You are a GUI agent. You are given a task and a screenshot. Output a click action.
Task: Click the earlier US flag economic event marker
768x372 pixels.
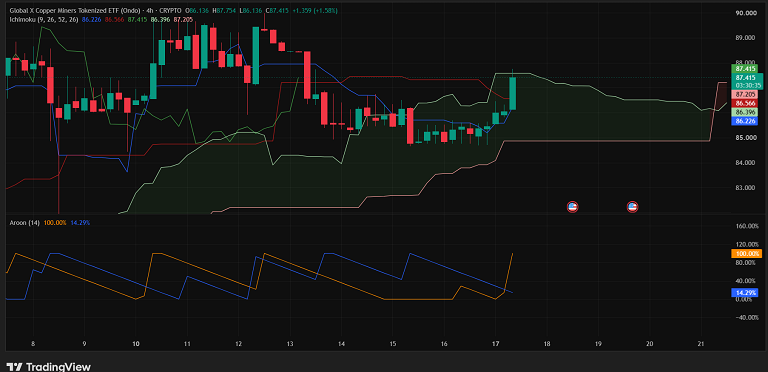tap(572, 207)
